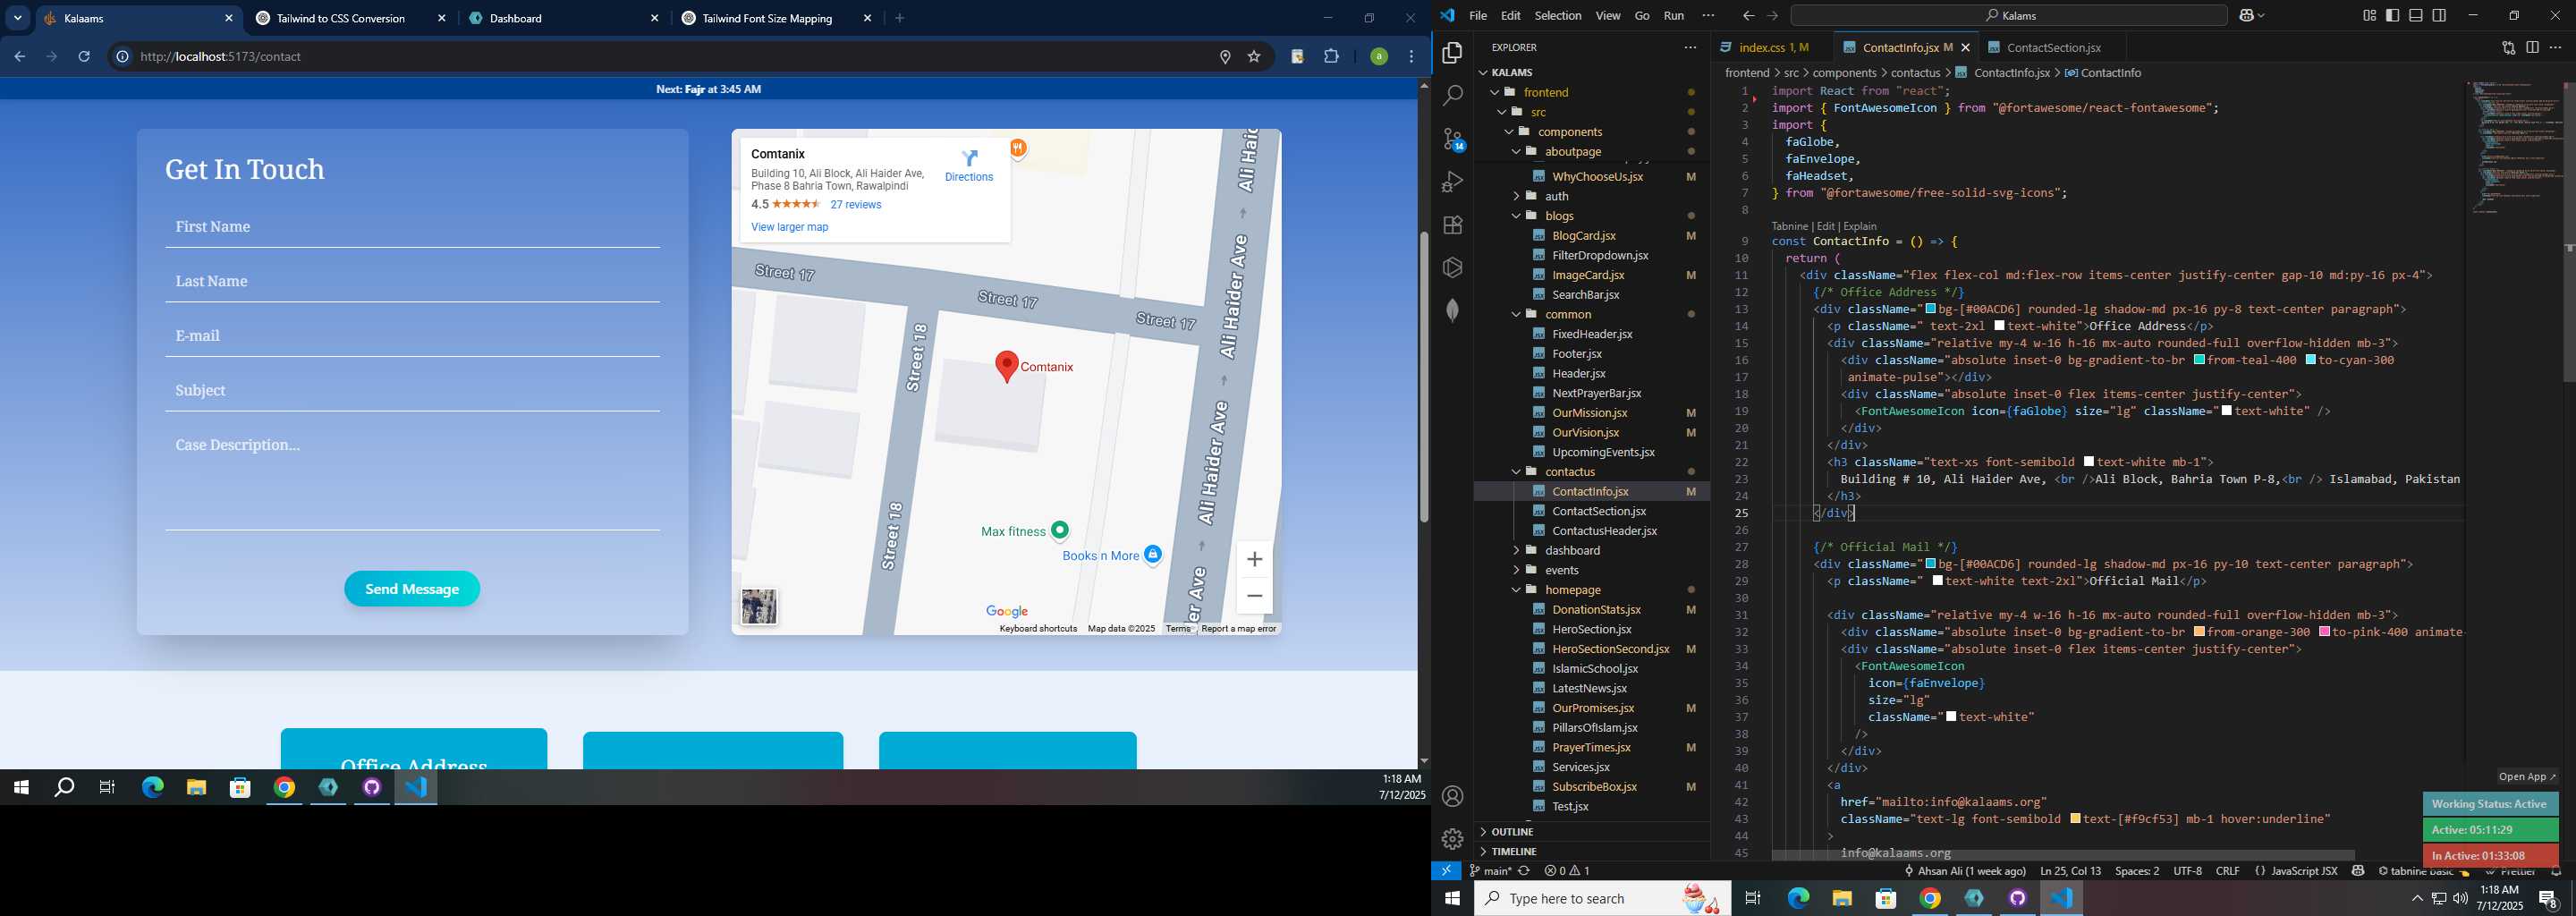Open a new browser tab
The width and height of the screenshot is (2576, 916).
coord(900,18)
